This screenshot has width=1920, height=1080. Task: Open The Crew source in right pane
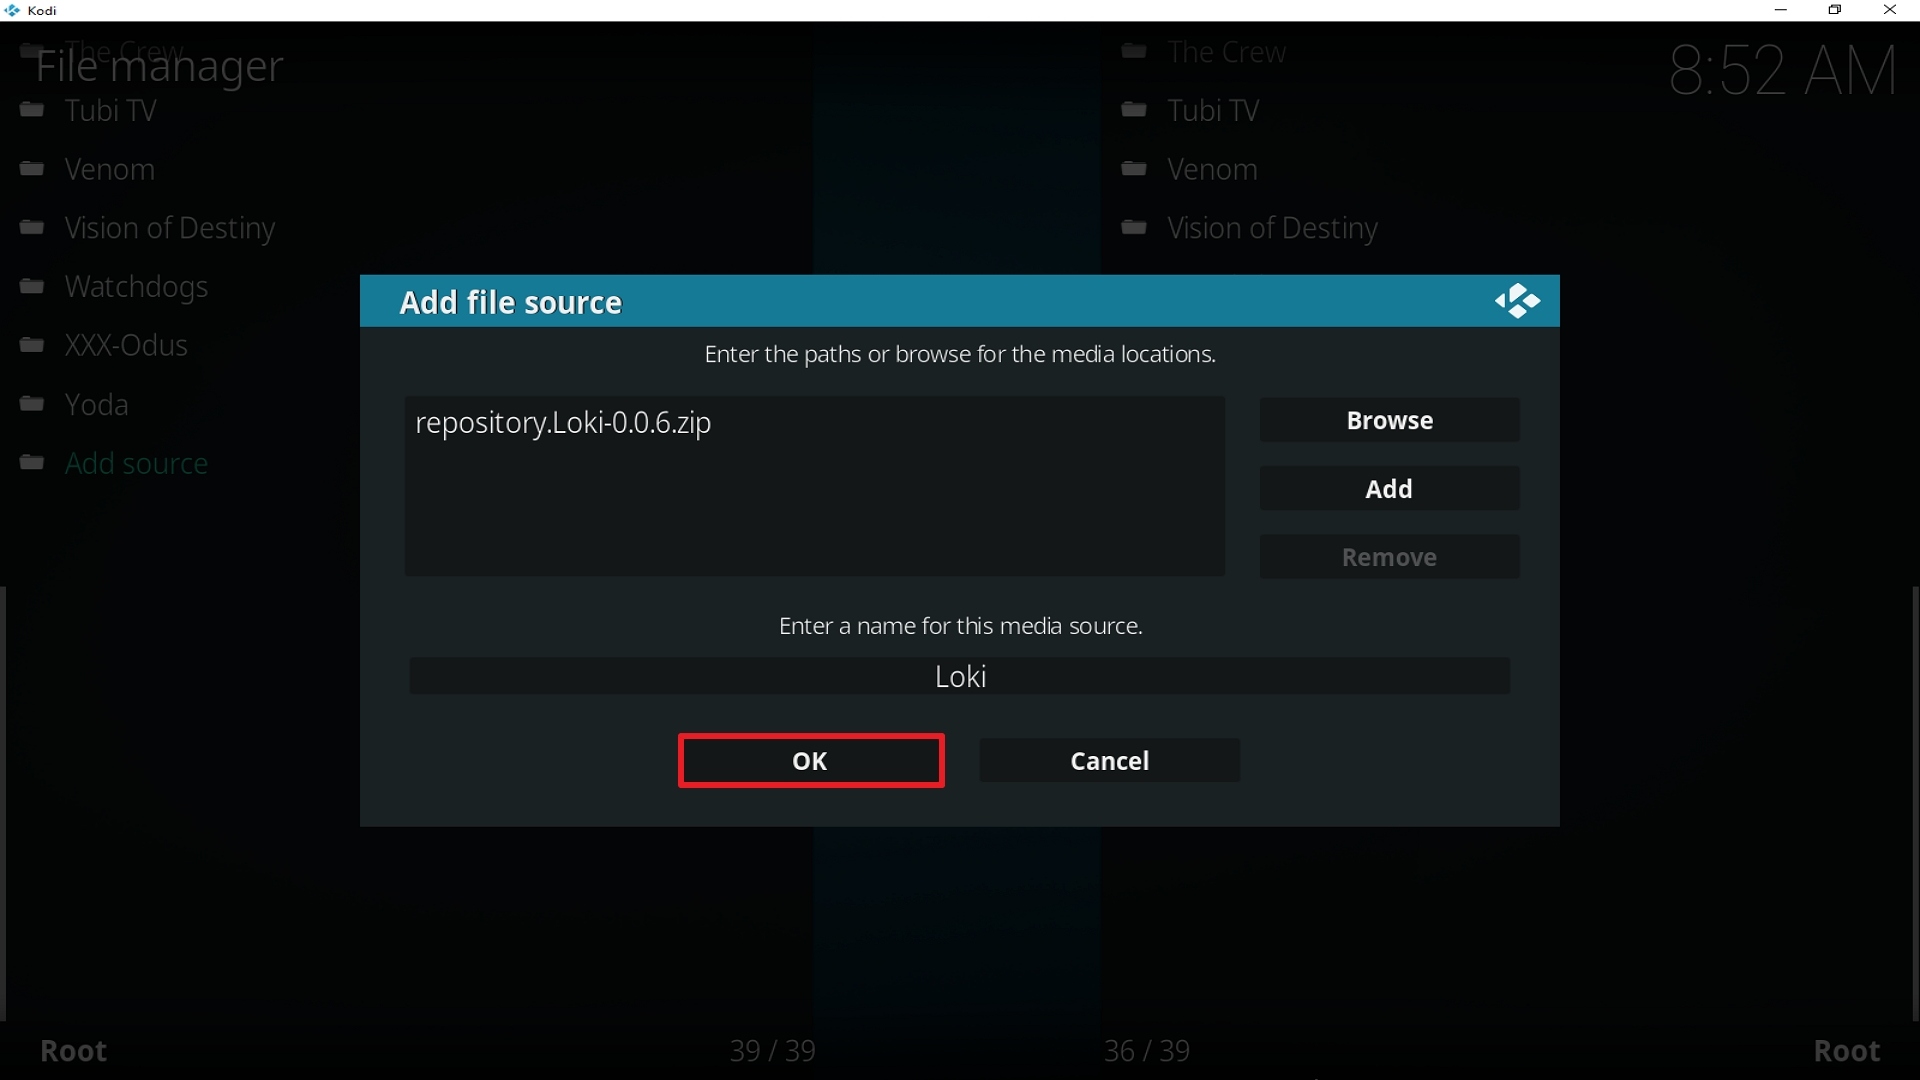1227,52
